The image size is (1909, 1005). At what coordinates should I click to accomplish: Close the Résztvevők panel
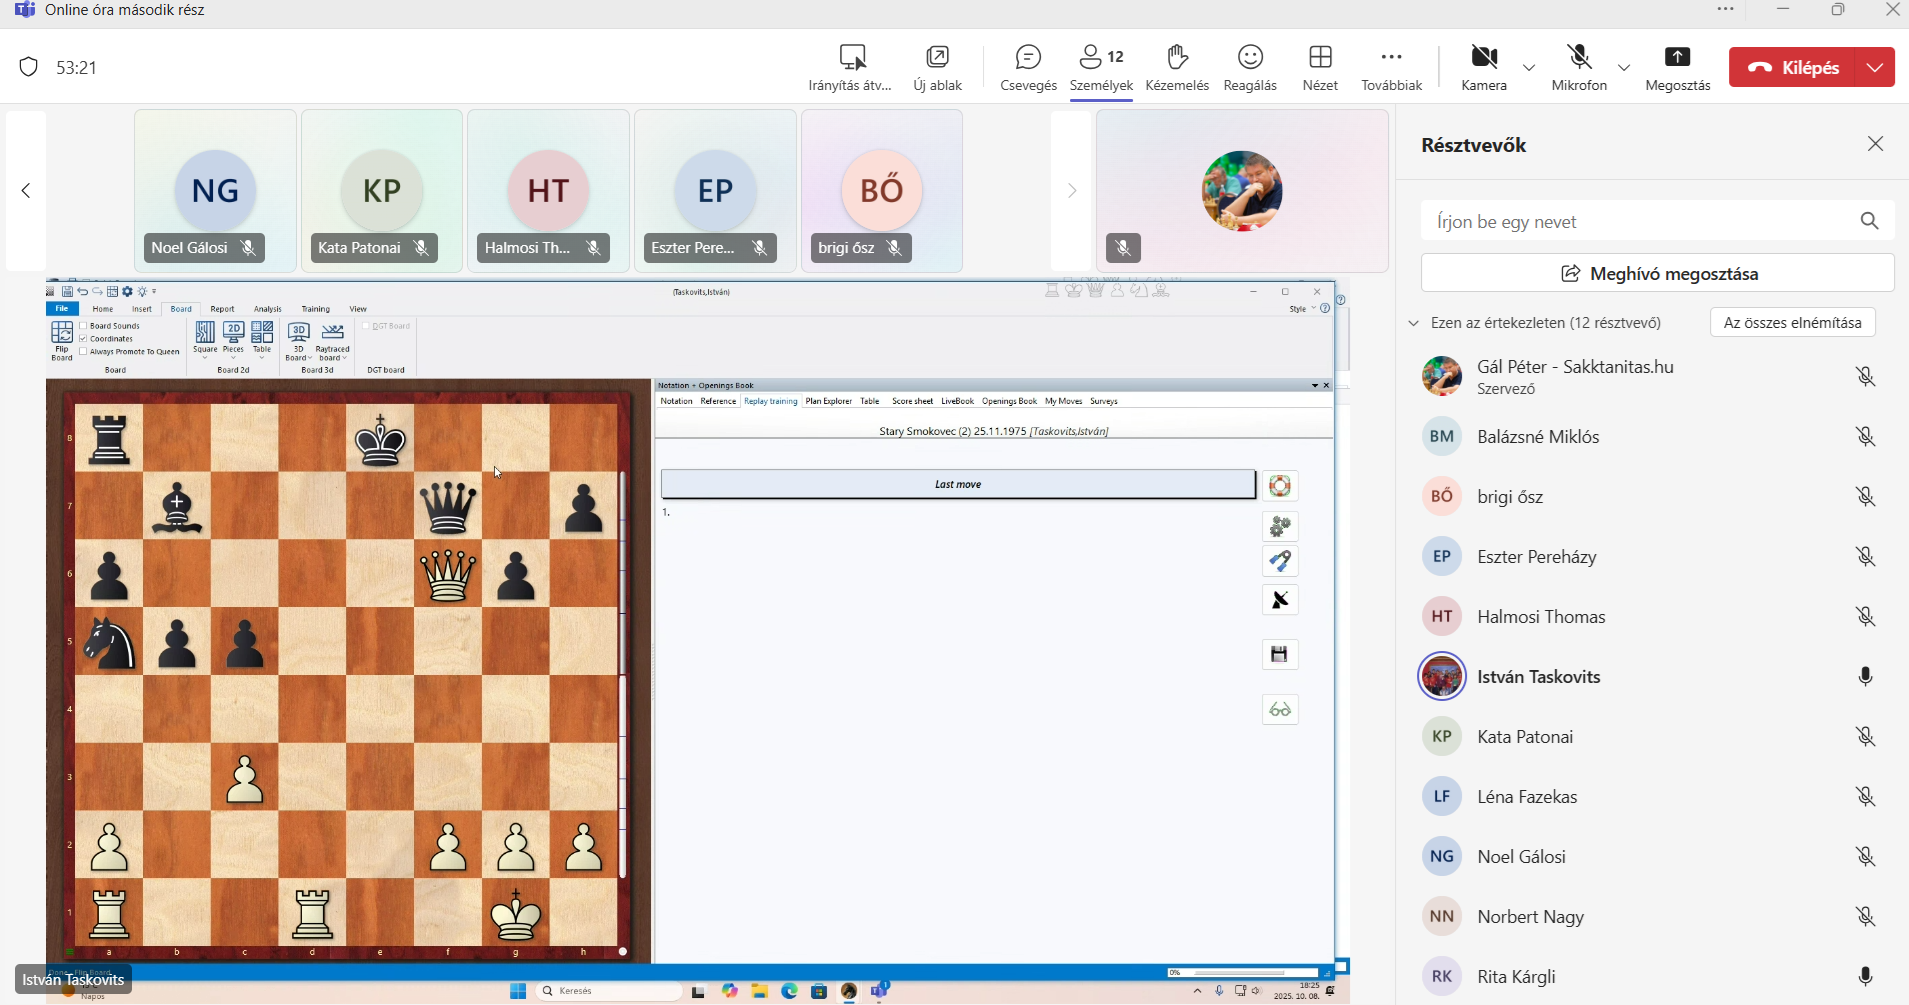tap(1875, 144)
